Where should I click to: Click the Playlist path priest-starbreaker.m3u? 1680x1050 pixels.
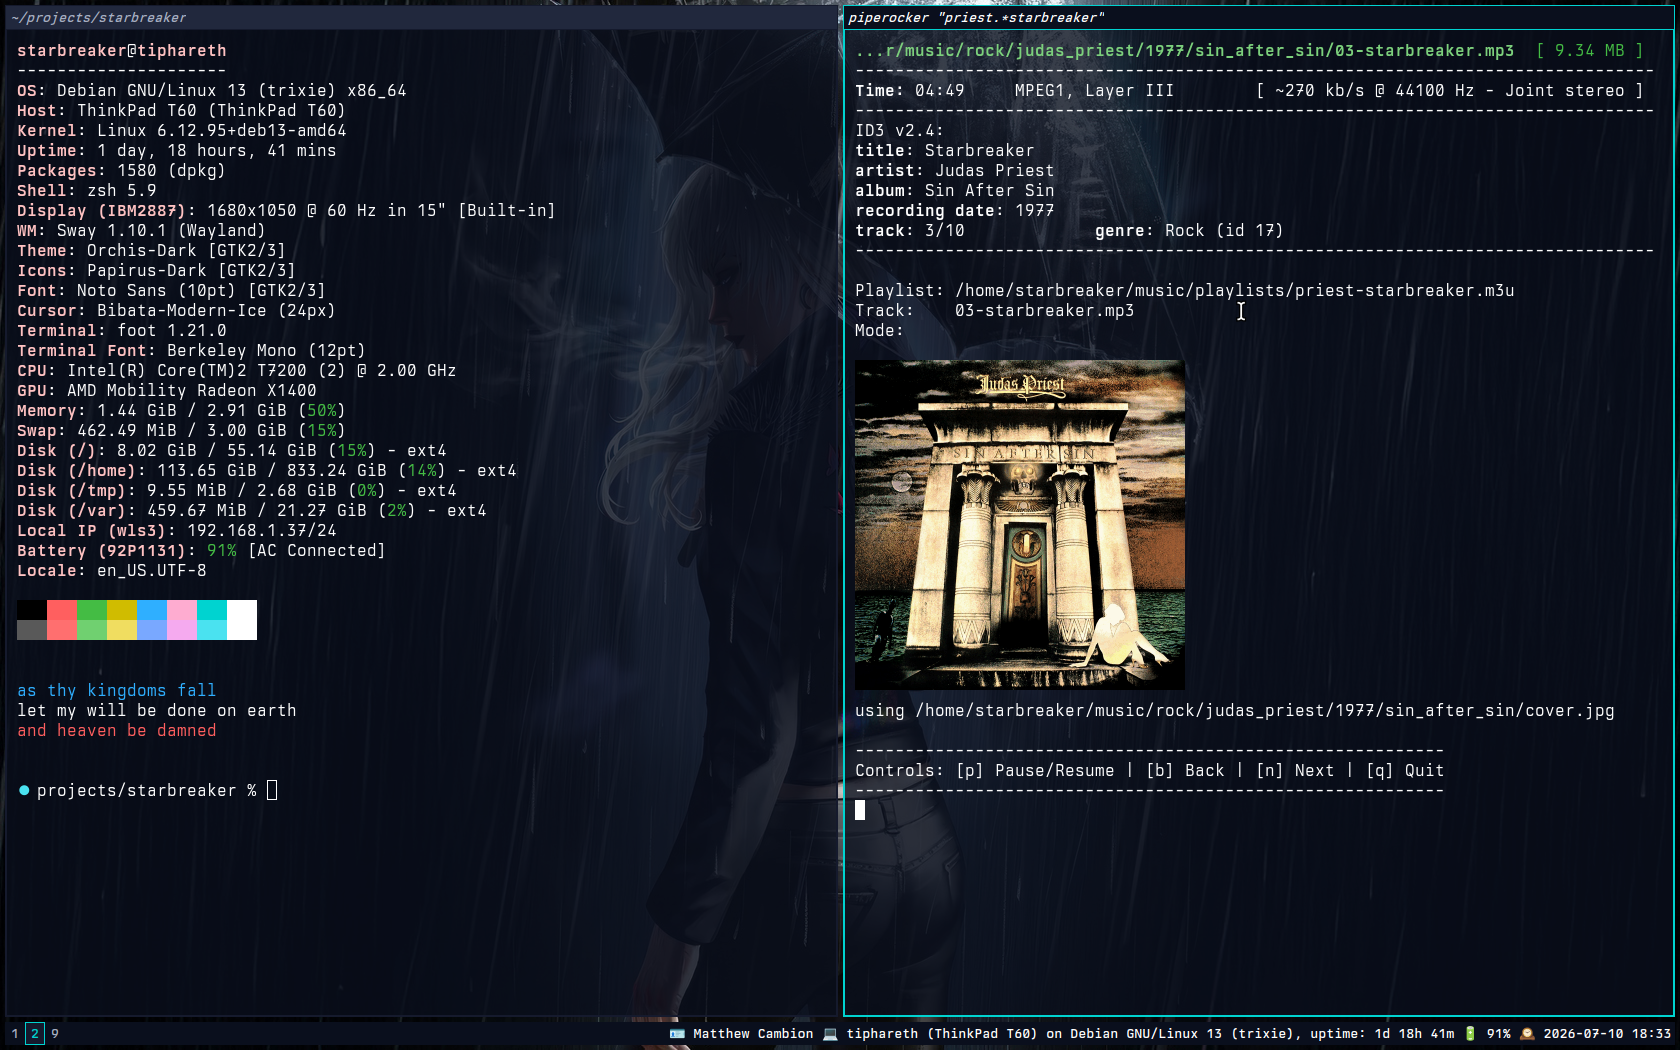point(1235,290)
